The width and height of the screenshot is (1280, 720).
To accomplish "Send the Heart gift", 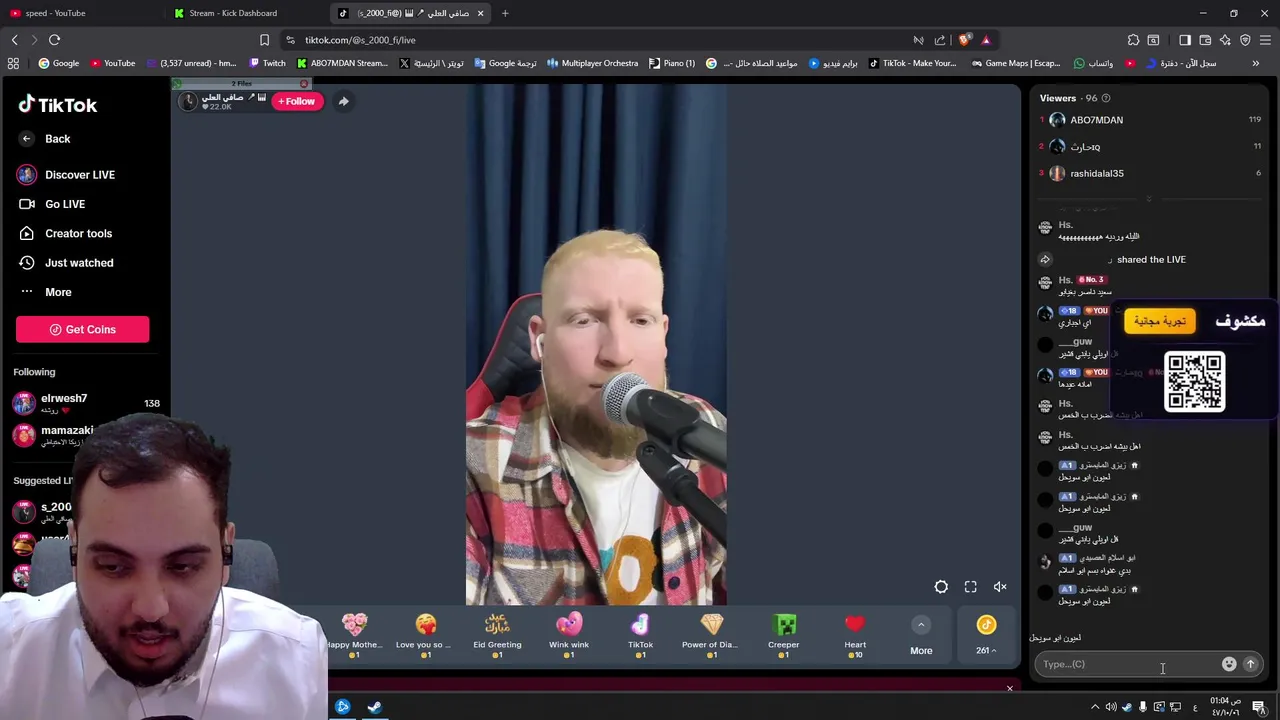I will point(855,636).
